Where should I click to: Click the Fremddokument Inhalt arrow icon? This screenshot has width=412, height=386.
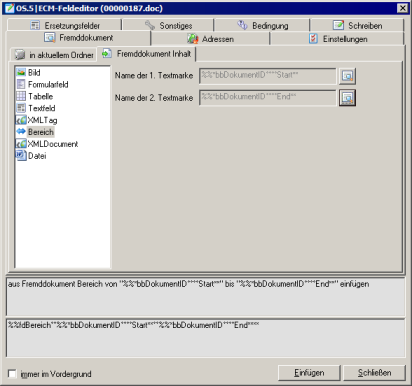(x=107, y=53)
